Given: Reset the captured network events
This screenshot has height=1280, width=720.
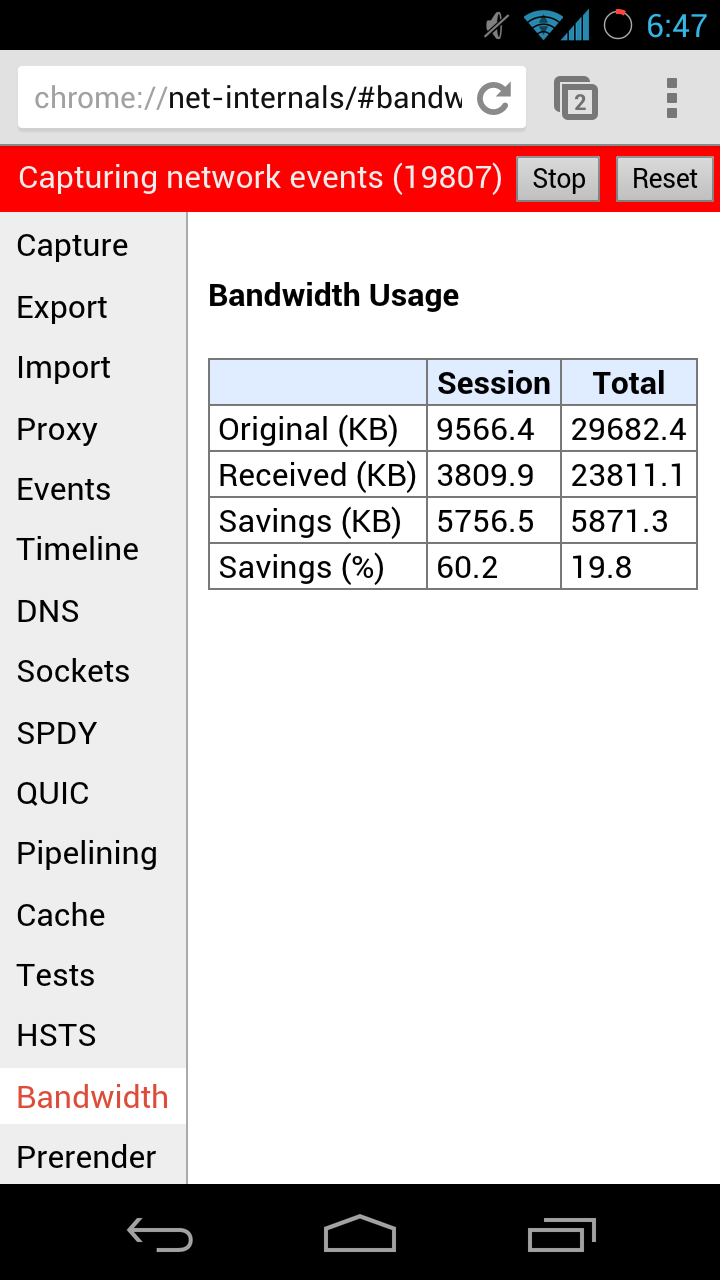Looking at the screenshot, I should pyautogui.click(x=664, y=179).
